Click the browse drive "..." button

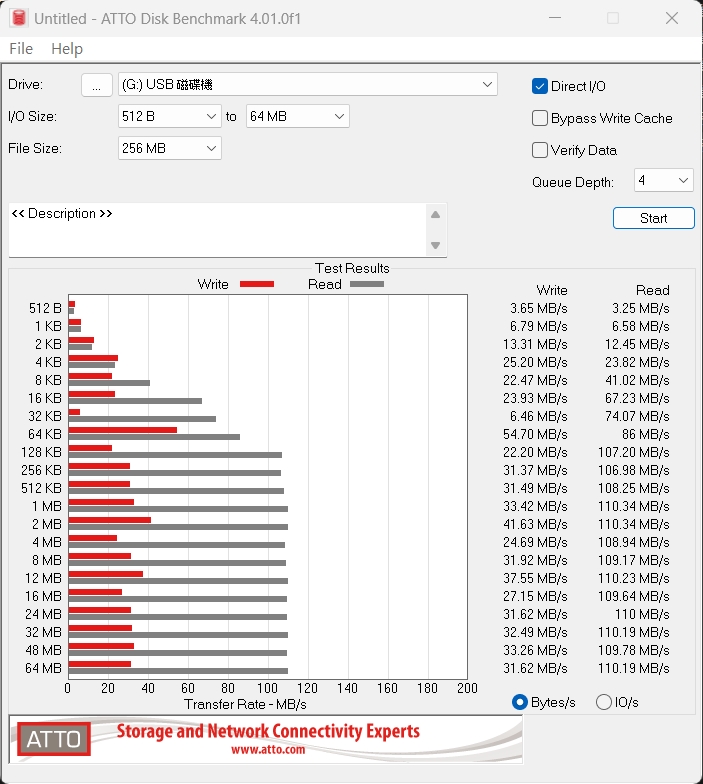96,85
